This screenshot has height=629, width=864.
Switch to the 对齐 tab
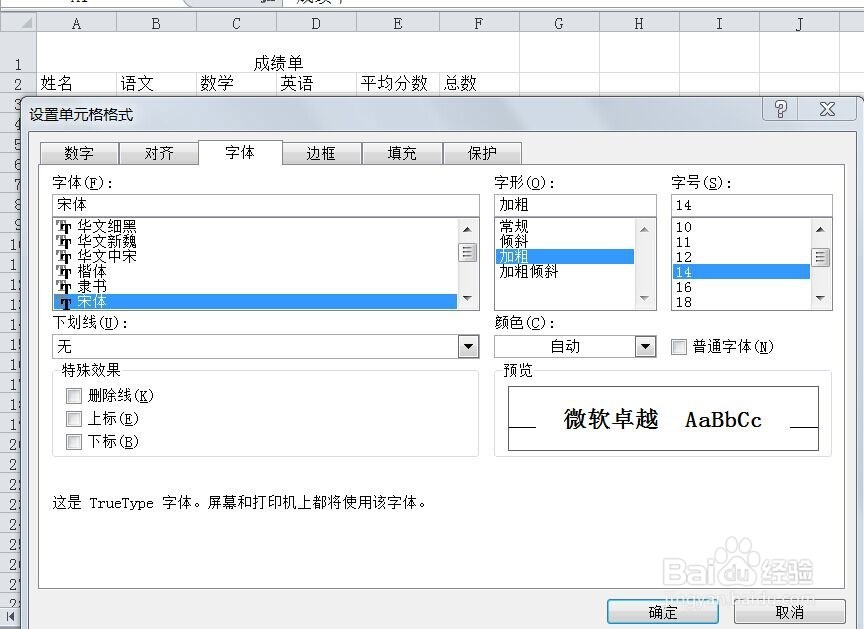(x=159, y=153)
